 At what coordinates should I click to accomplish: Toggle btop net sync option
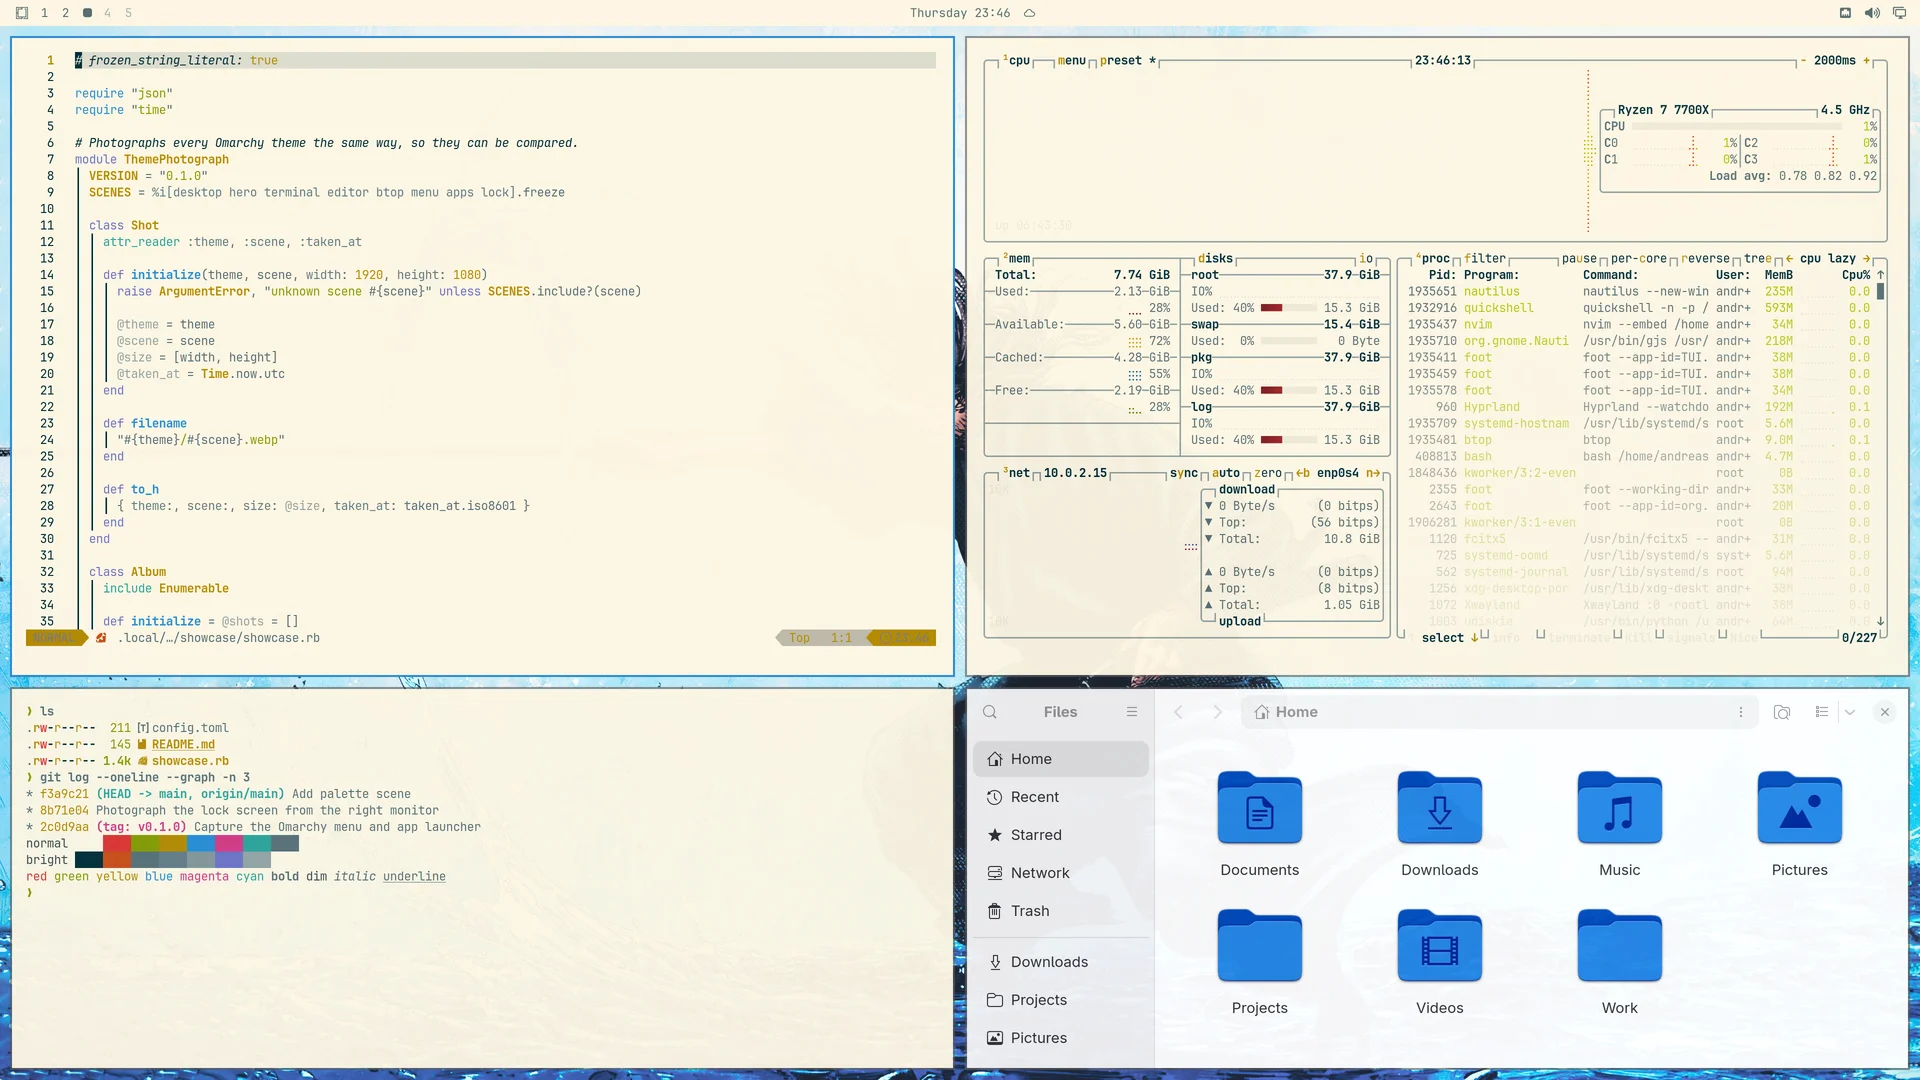click(1184, 474)
